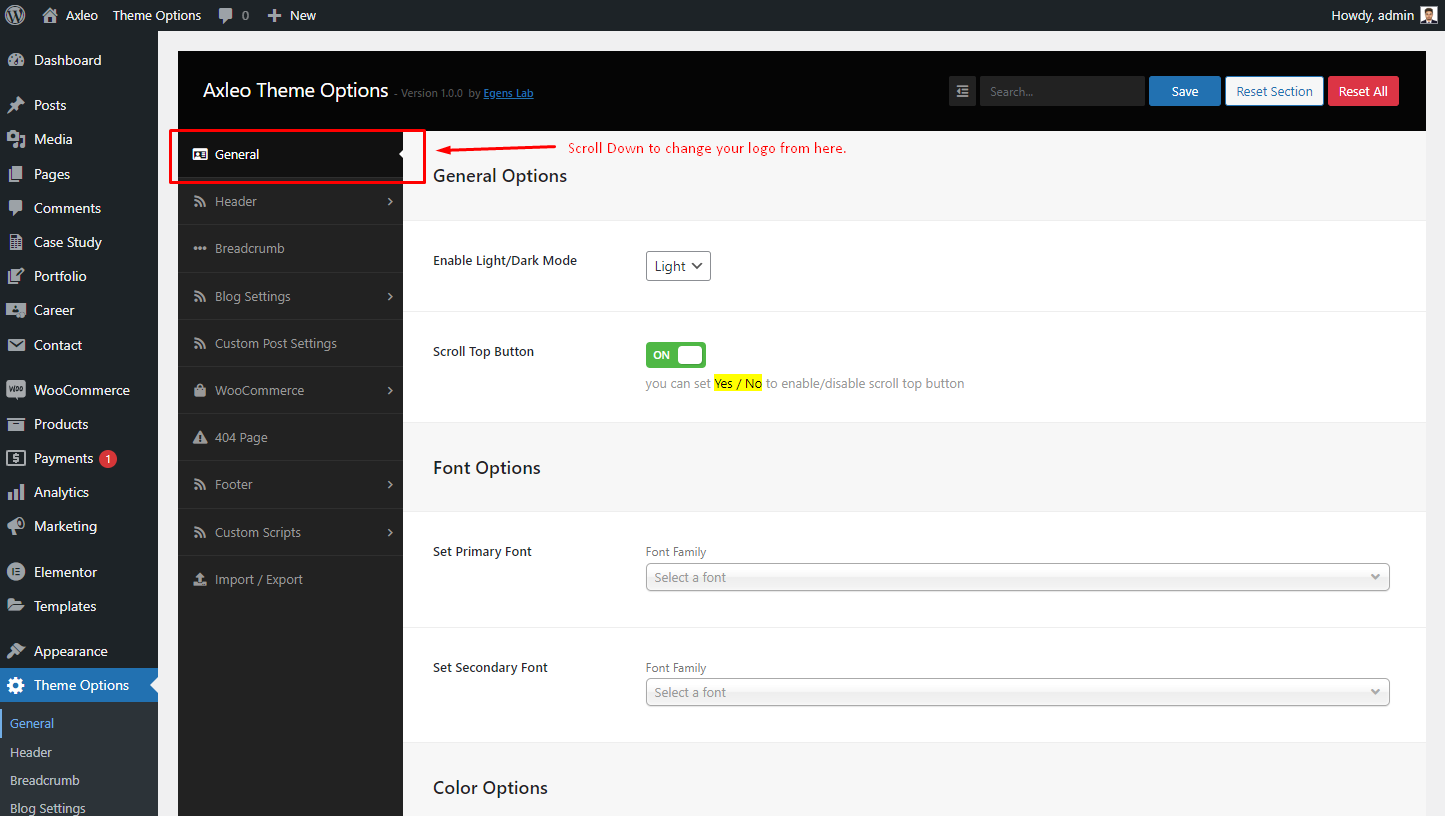1445x816 pixels.
Task: Click the blue Save button
Action: point(1185,91)
